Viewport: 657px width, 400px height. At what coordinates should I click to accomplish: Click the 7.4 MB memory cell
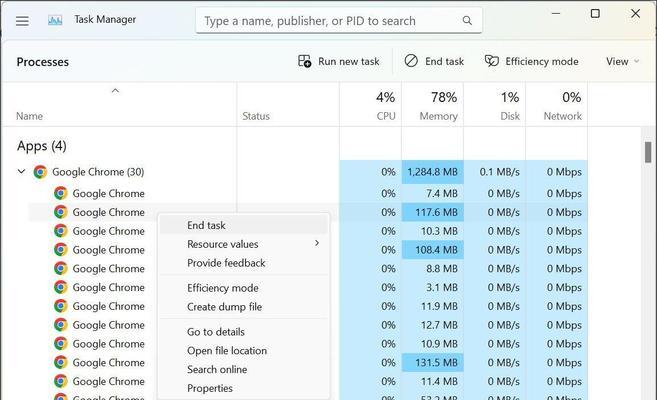pyautogui.click(x=432, y=193)
